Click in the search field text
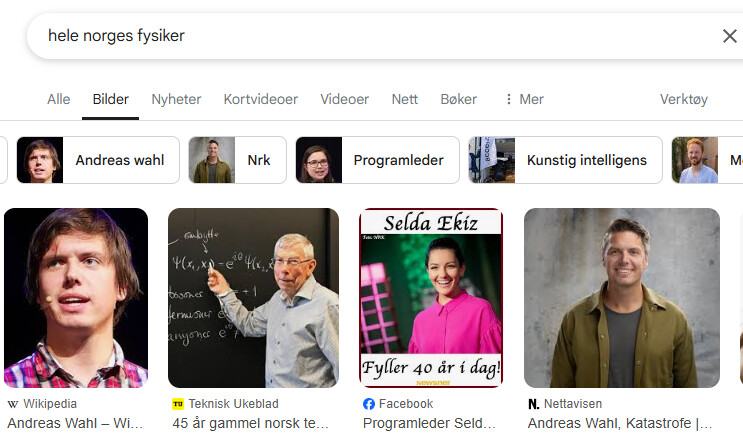The height and width of the screenshot is (441, 743). tap(117, 36)
